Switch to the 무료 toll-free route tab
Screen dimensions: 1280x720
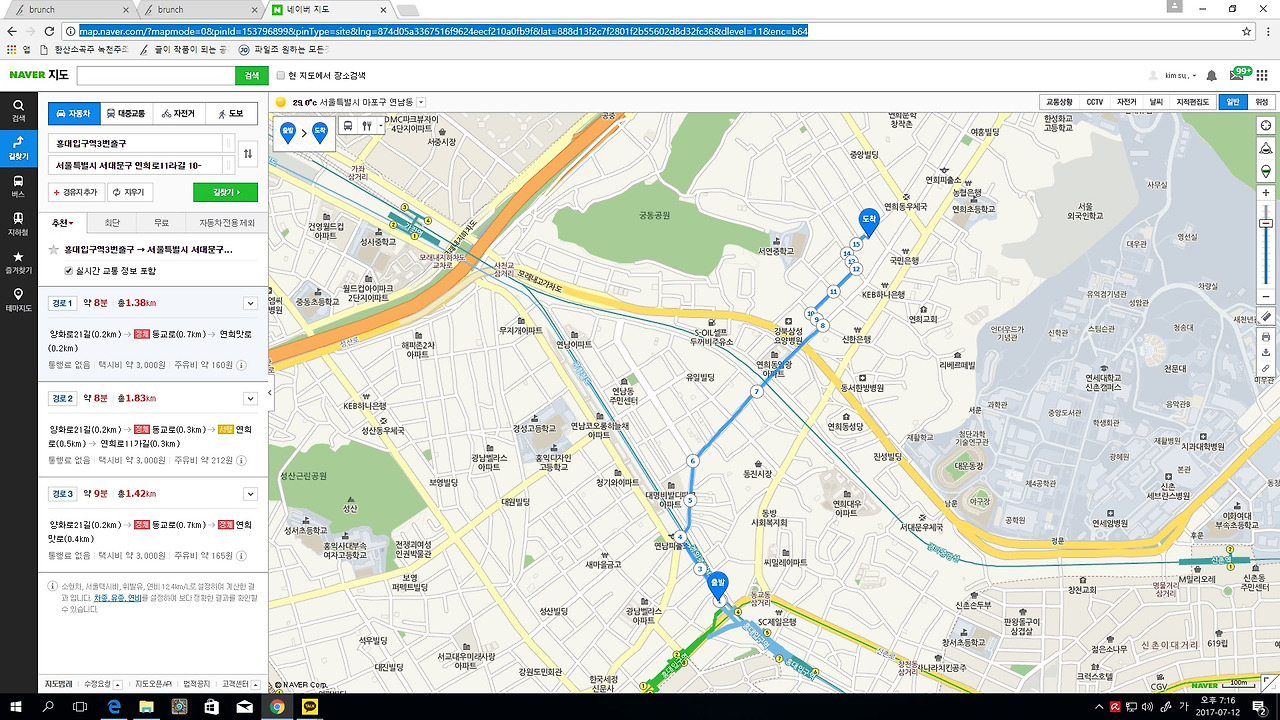161,223
